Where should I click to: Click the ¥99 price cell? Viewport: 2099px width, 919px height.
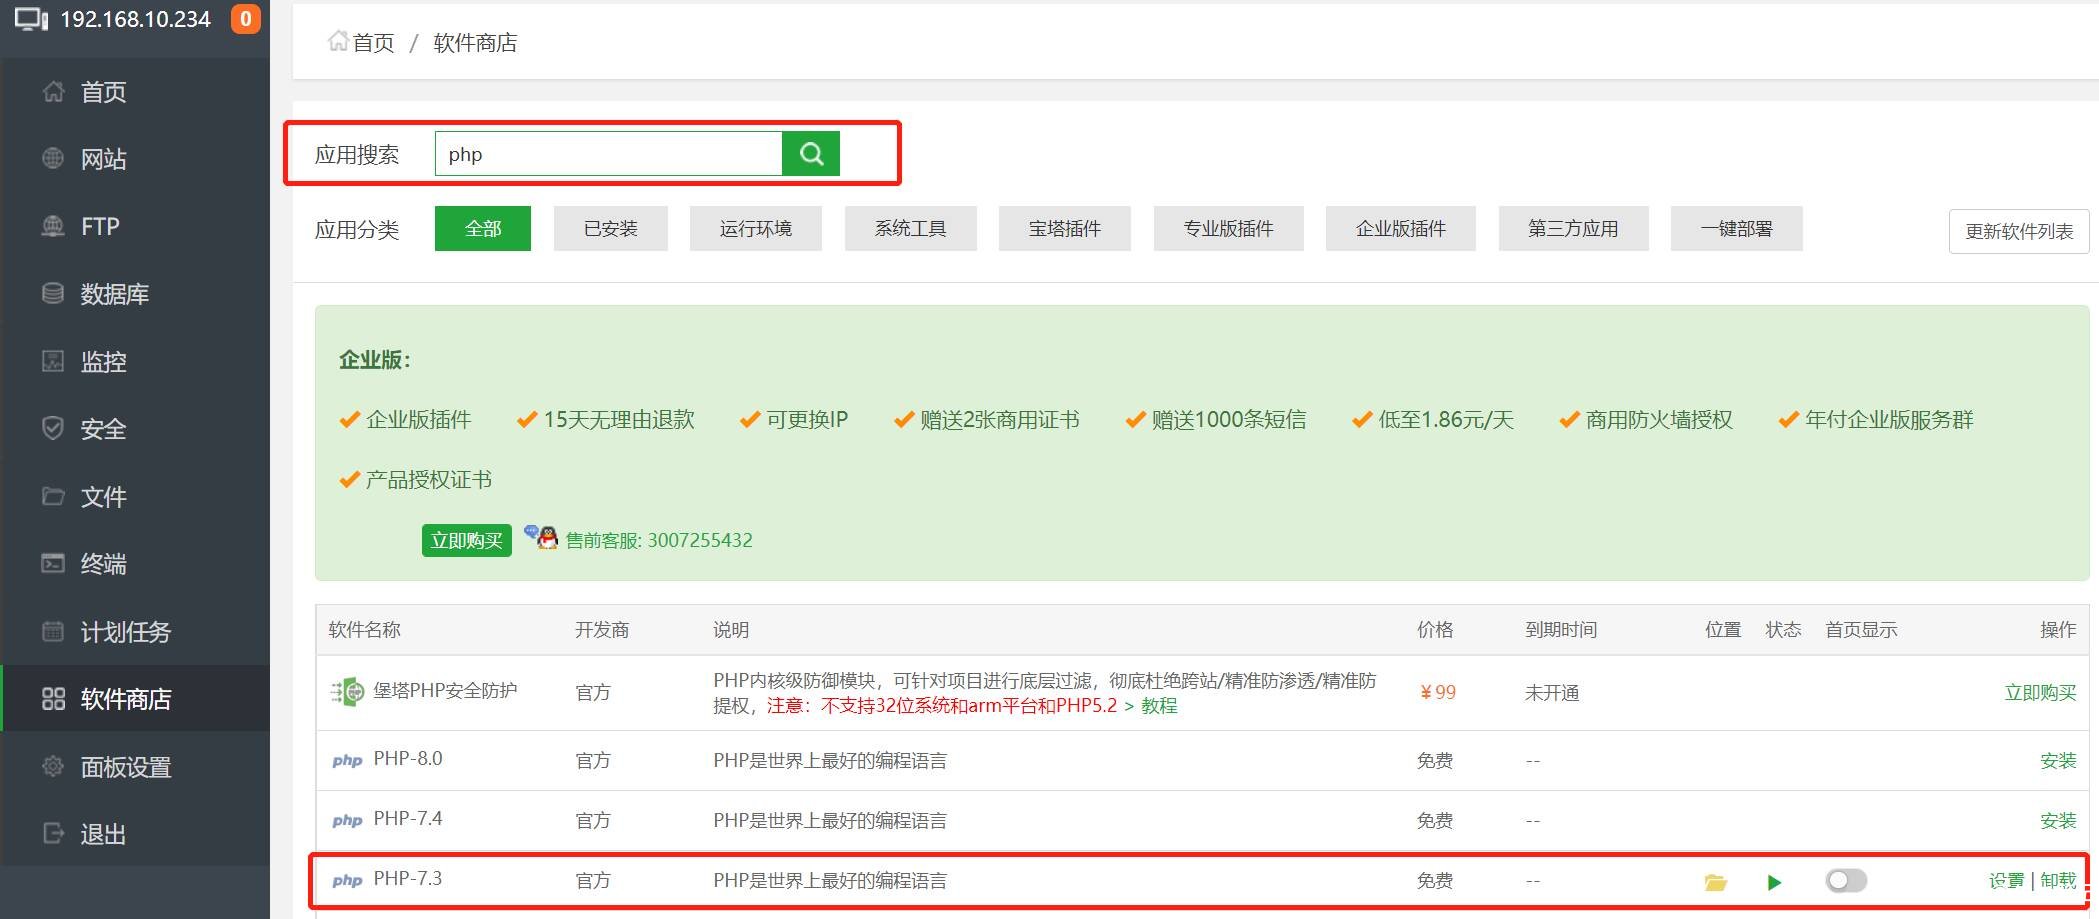1437,692
